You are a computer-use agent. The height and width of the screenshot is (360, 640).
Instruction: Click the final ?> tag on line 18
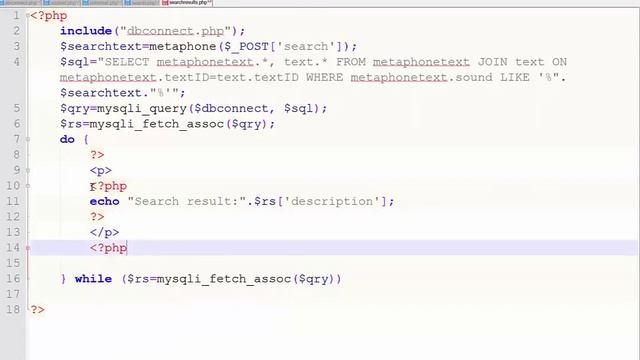[38, 309]
